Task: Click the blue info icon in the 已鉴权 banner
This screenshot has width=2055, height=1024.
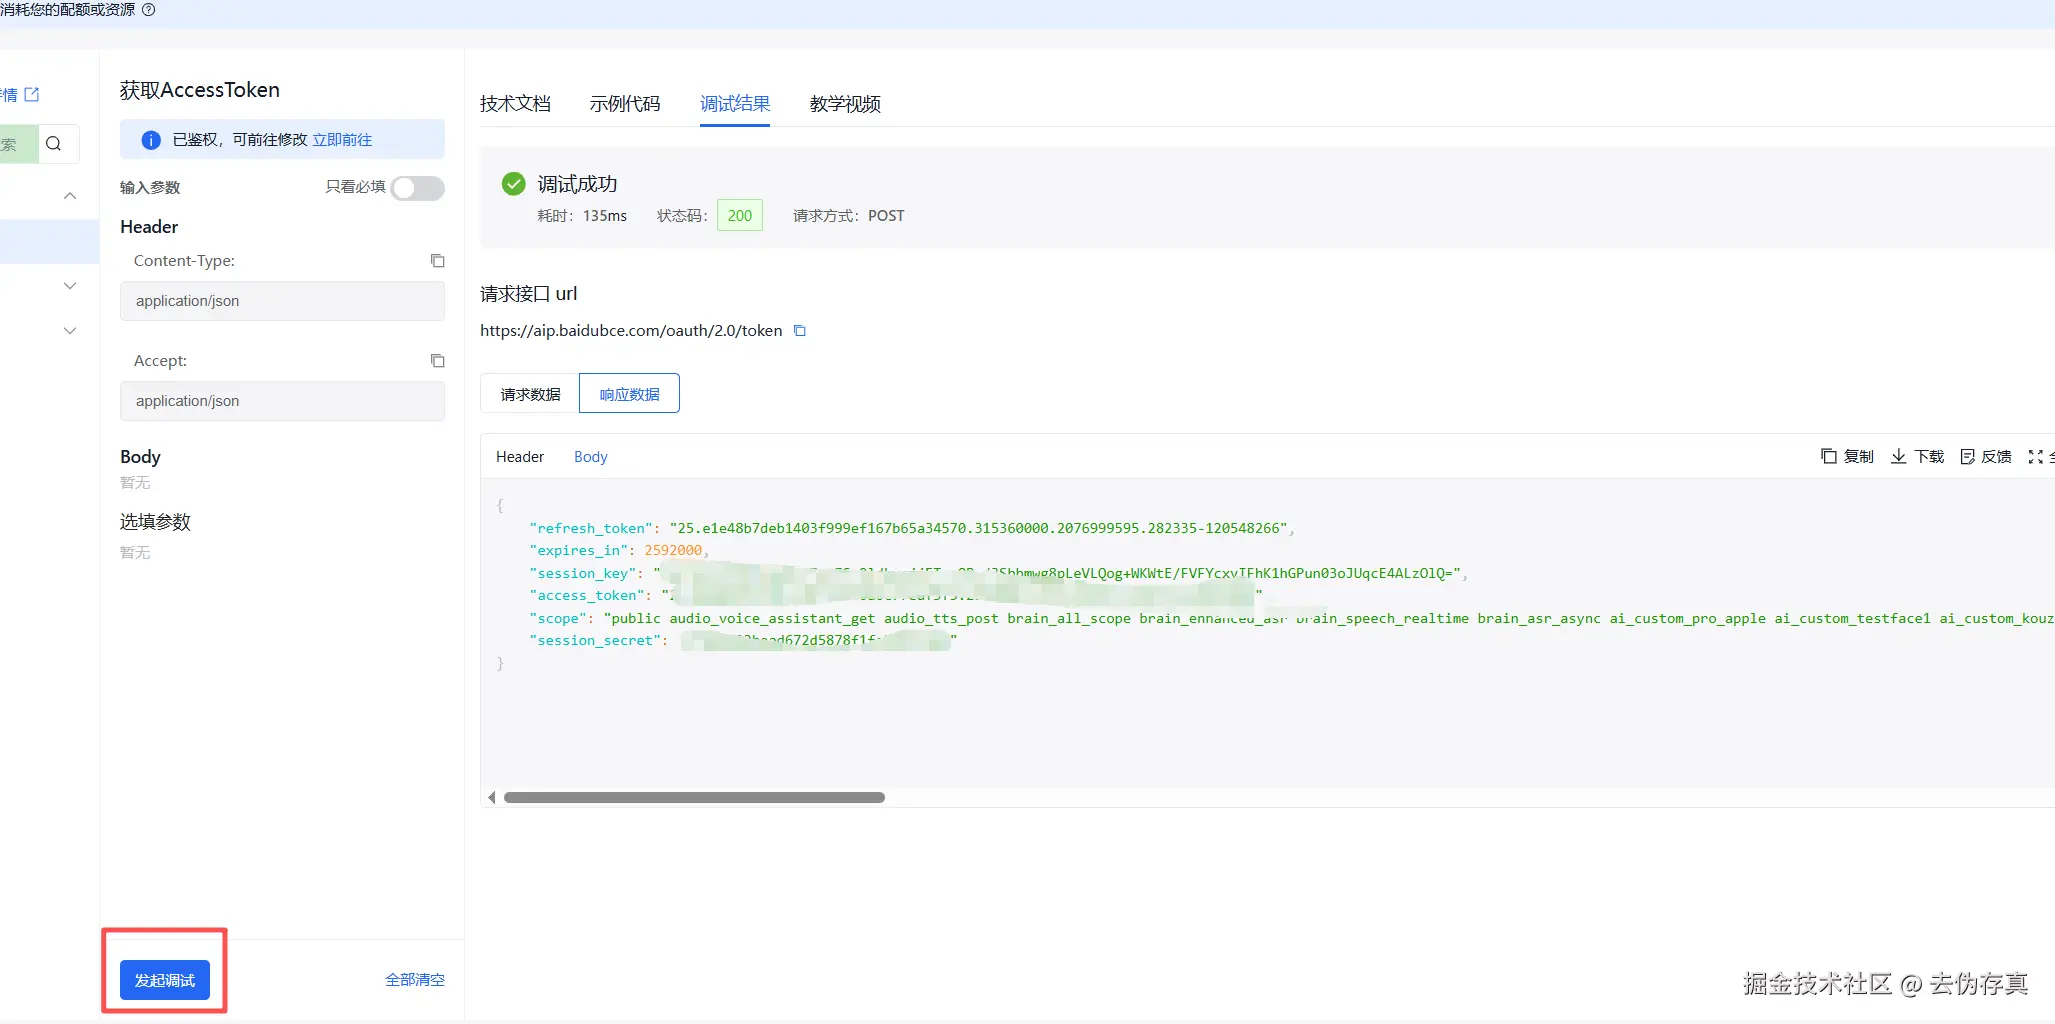Action: tap(151, 140)
